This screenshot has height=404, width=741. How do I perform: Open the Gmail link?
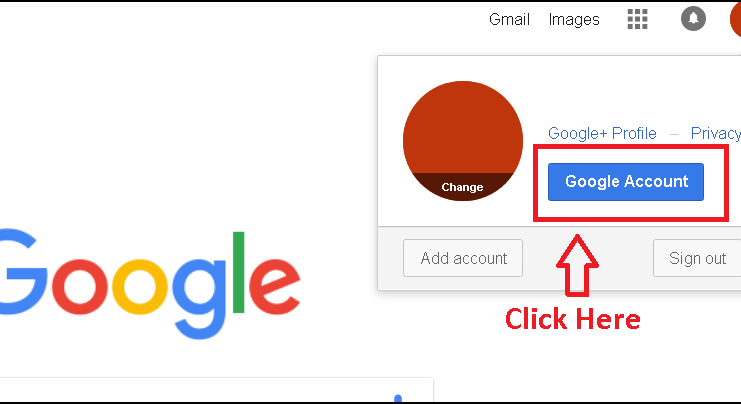[x=509, y=19]
